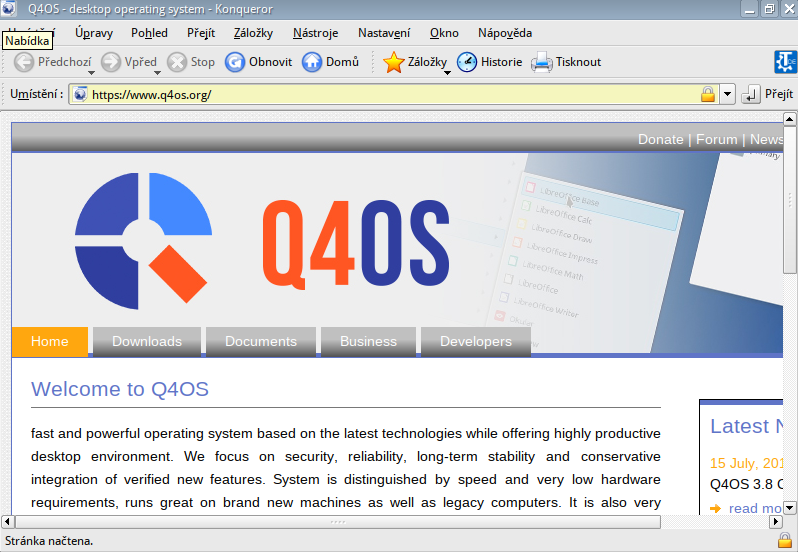This screenshot has width=798, height=552.
Task: Select the Home tab on website
Action: pos(49,341)
